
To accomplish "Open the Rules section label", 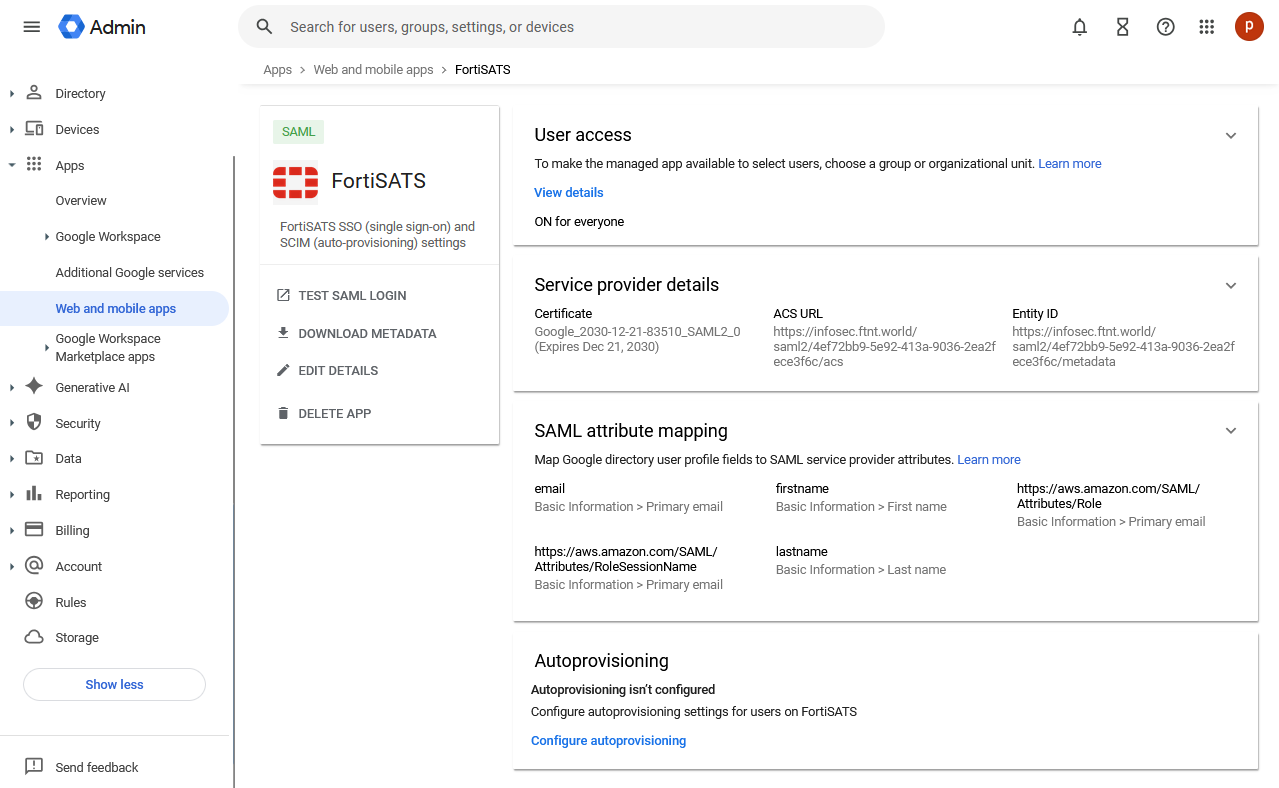I will pos(71,603).
